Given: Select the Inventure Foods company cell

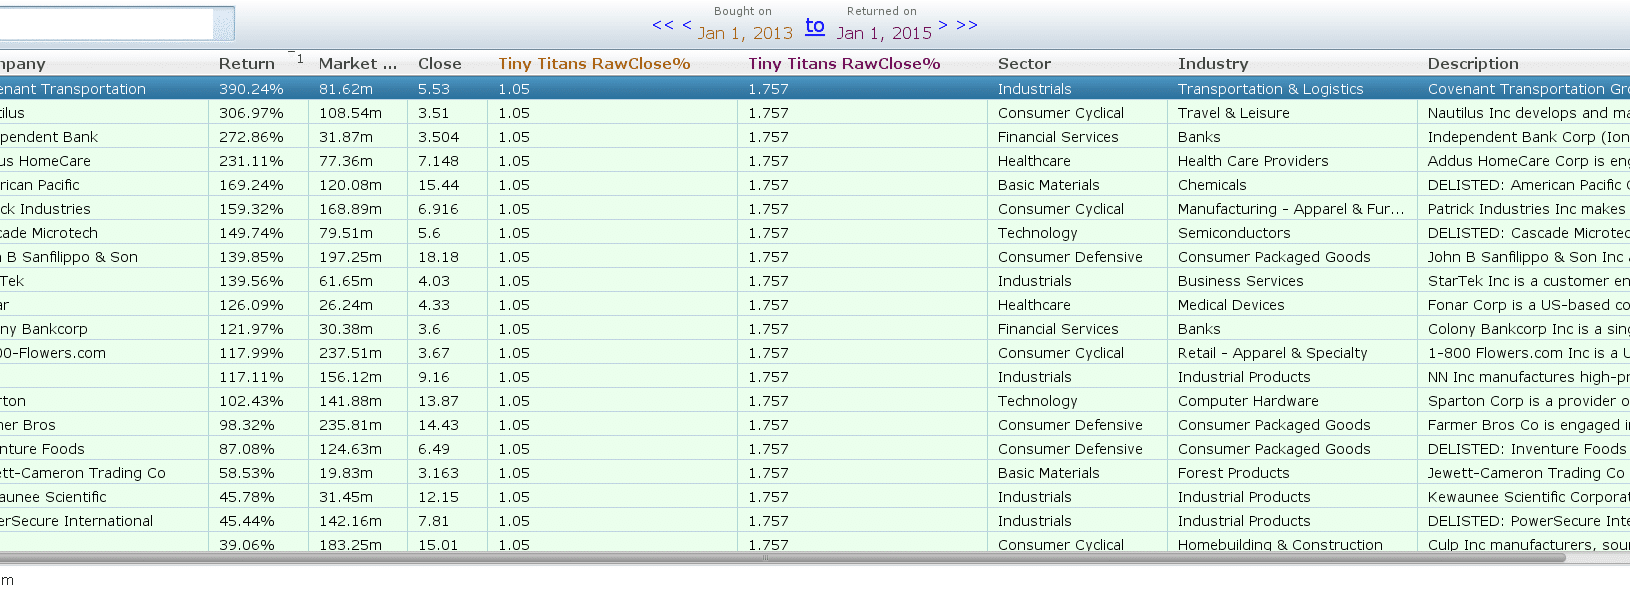Looking at the screenshot, I should coord(104,449).
